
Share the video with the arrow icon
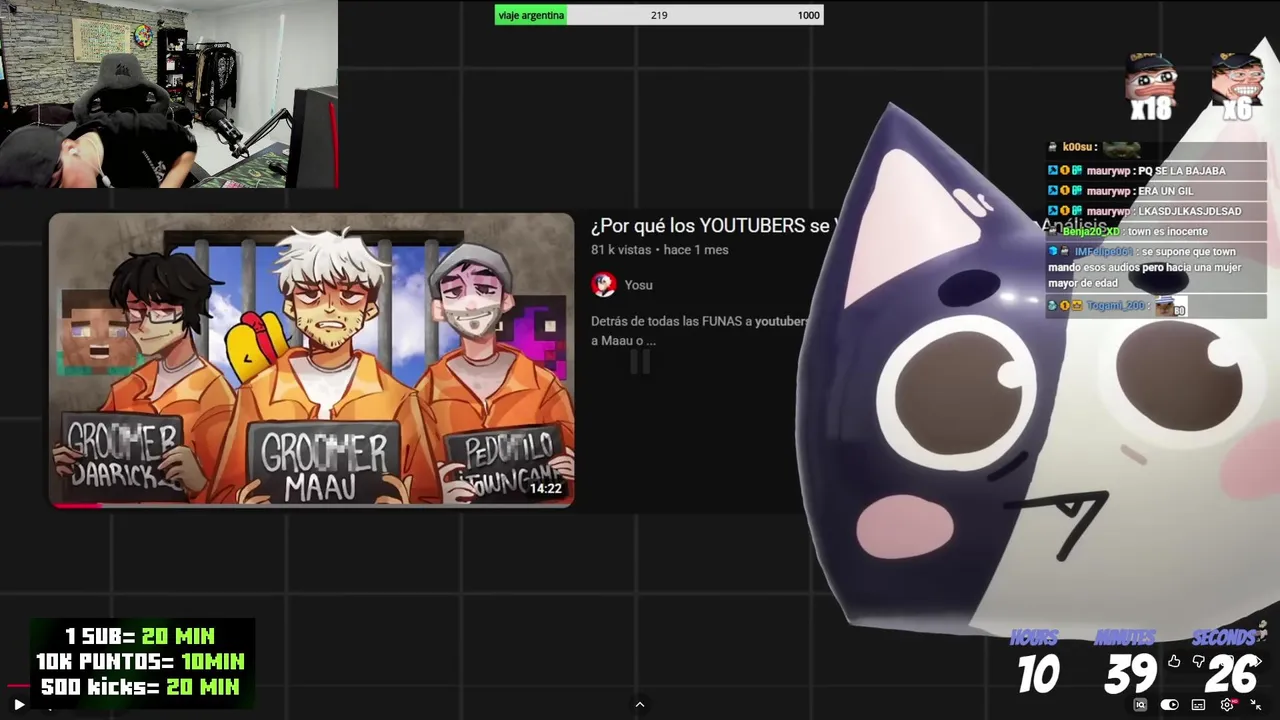click(1256, 661)
